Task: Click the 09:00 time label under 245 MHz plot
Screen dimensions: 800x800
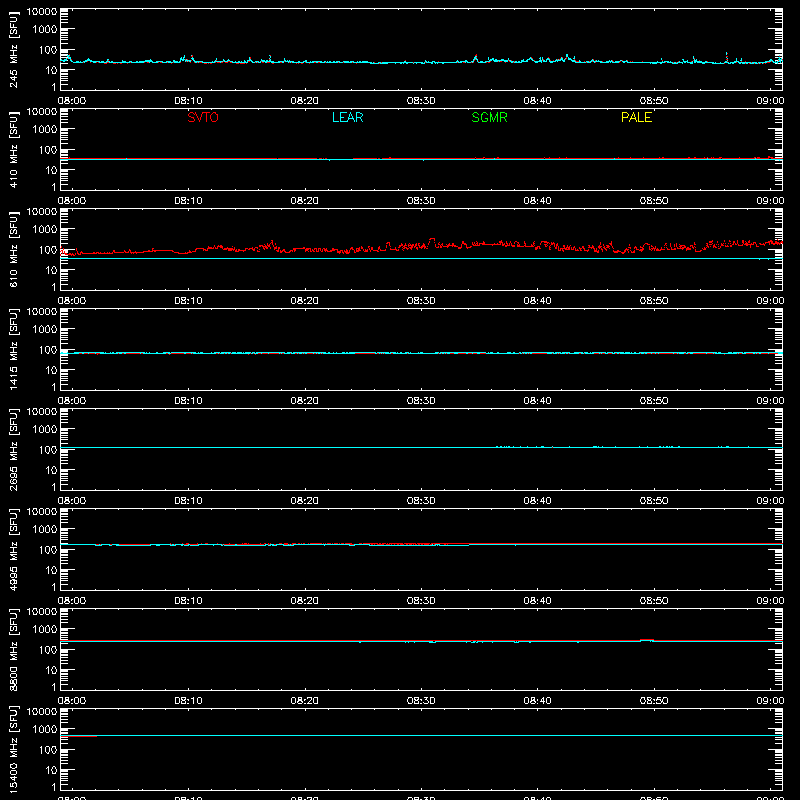Action: [x=770, y=101]
